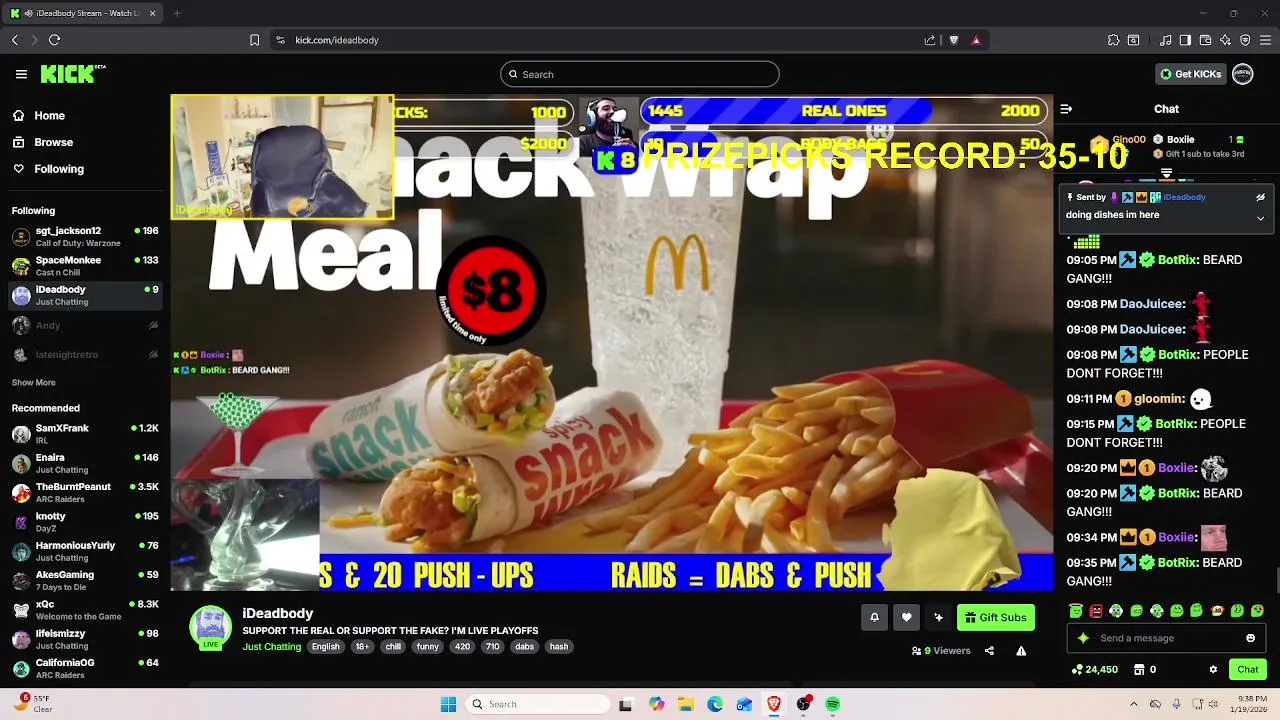Open Enaira recommended channel
The width and height of the screenshot is (1280, 720).
(85, 463)
